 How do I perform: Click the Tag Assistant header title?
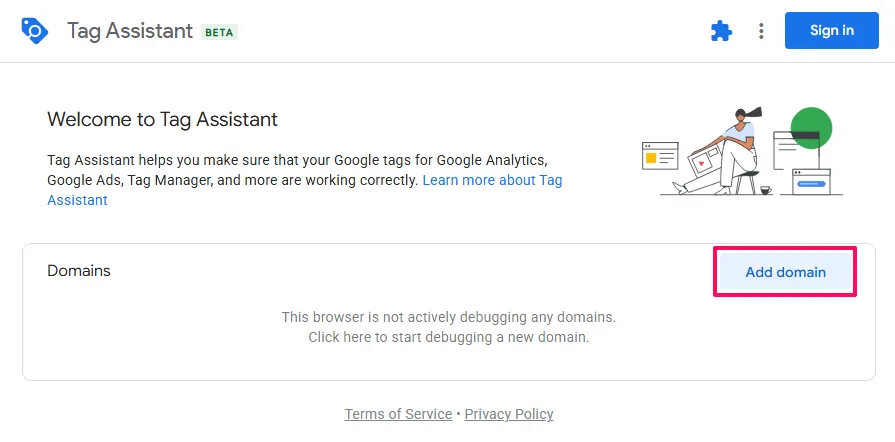(129, 31)
